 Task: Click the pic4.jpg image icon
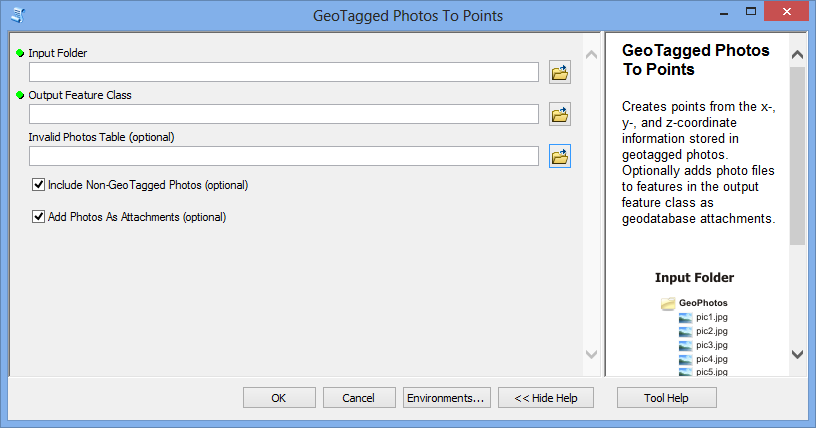coord(685,360)
